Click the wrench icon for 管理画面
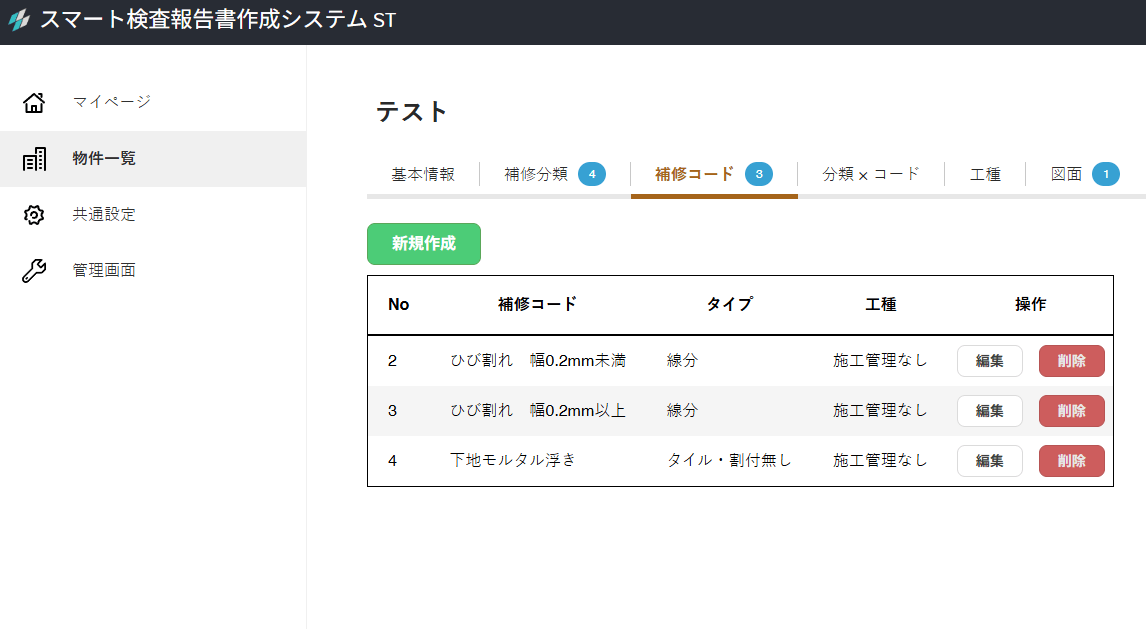This screenshot has height=629, width=1146. 34,271
